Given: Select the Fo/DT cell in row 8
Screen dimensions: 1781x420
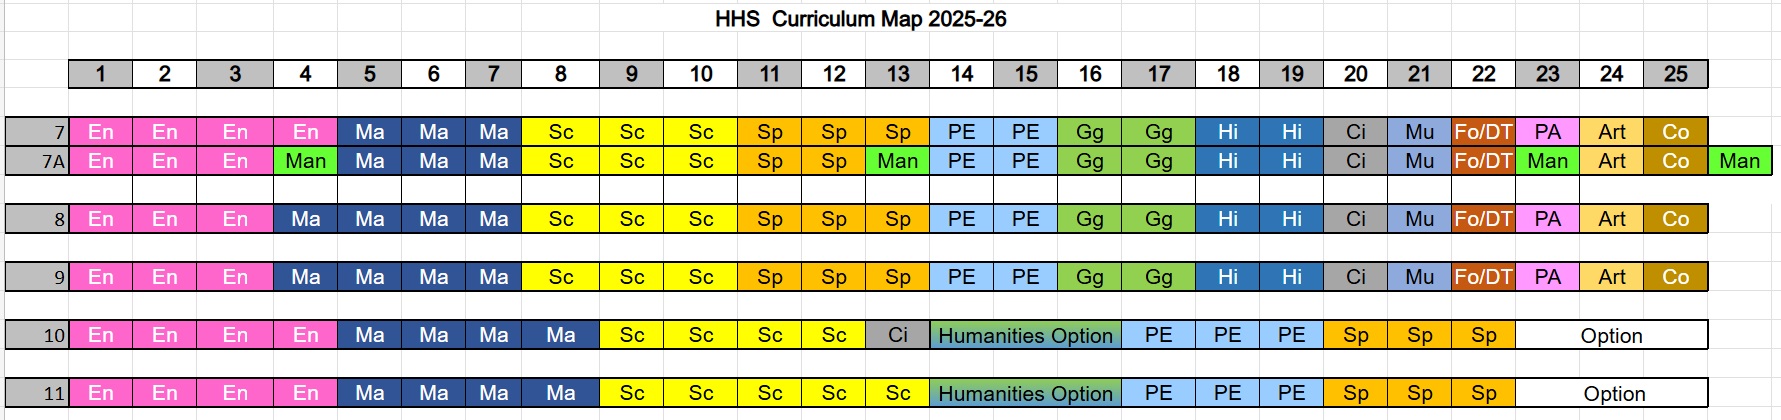Looking at the screenshot, I should [x=1483, y=219].
